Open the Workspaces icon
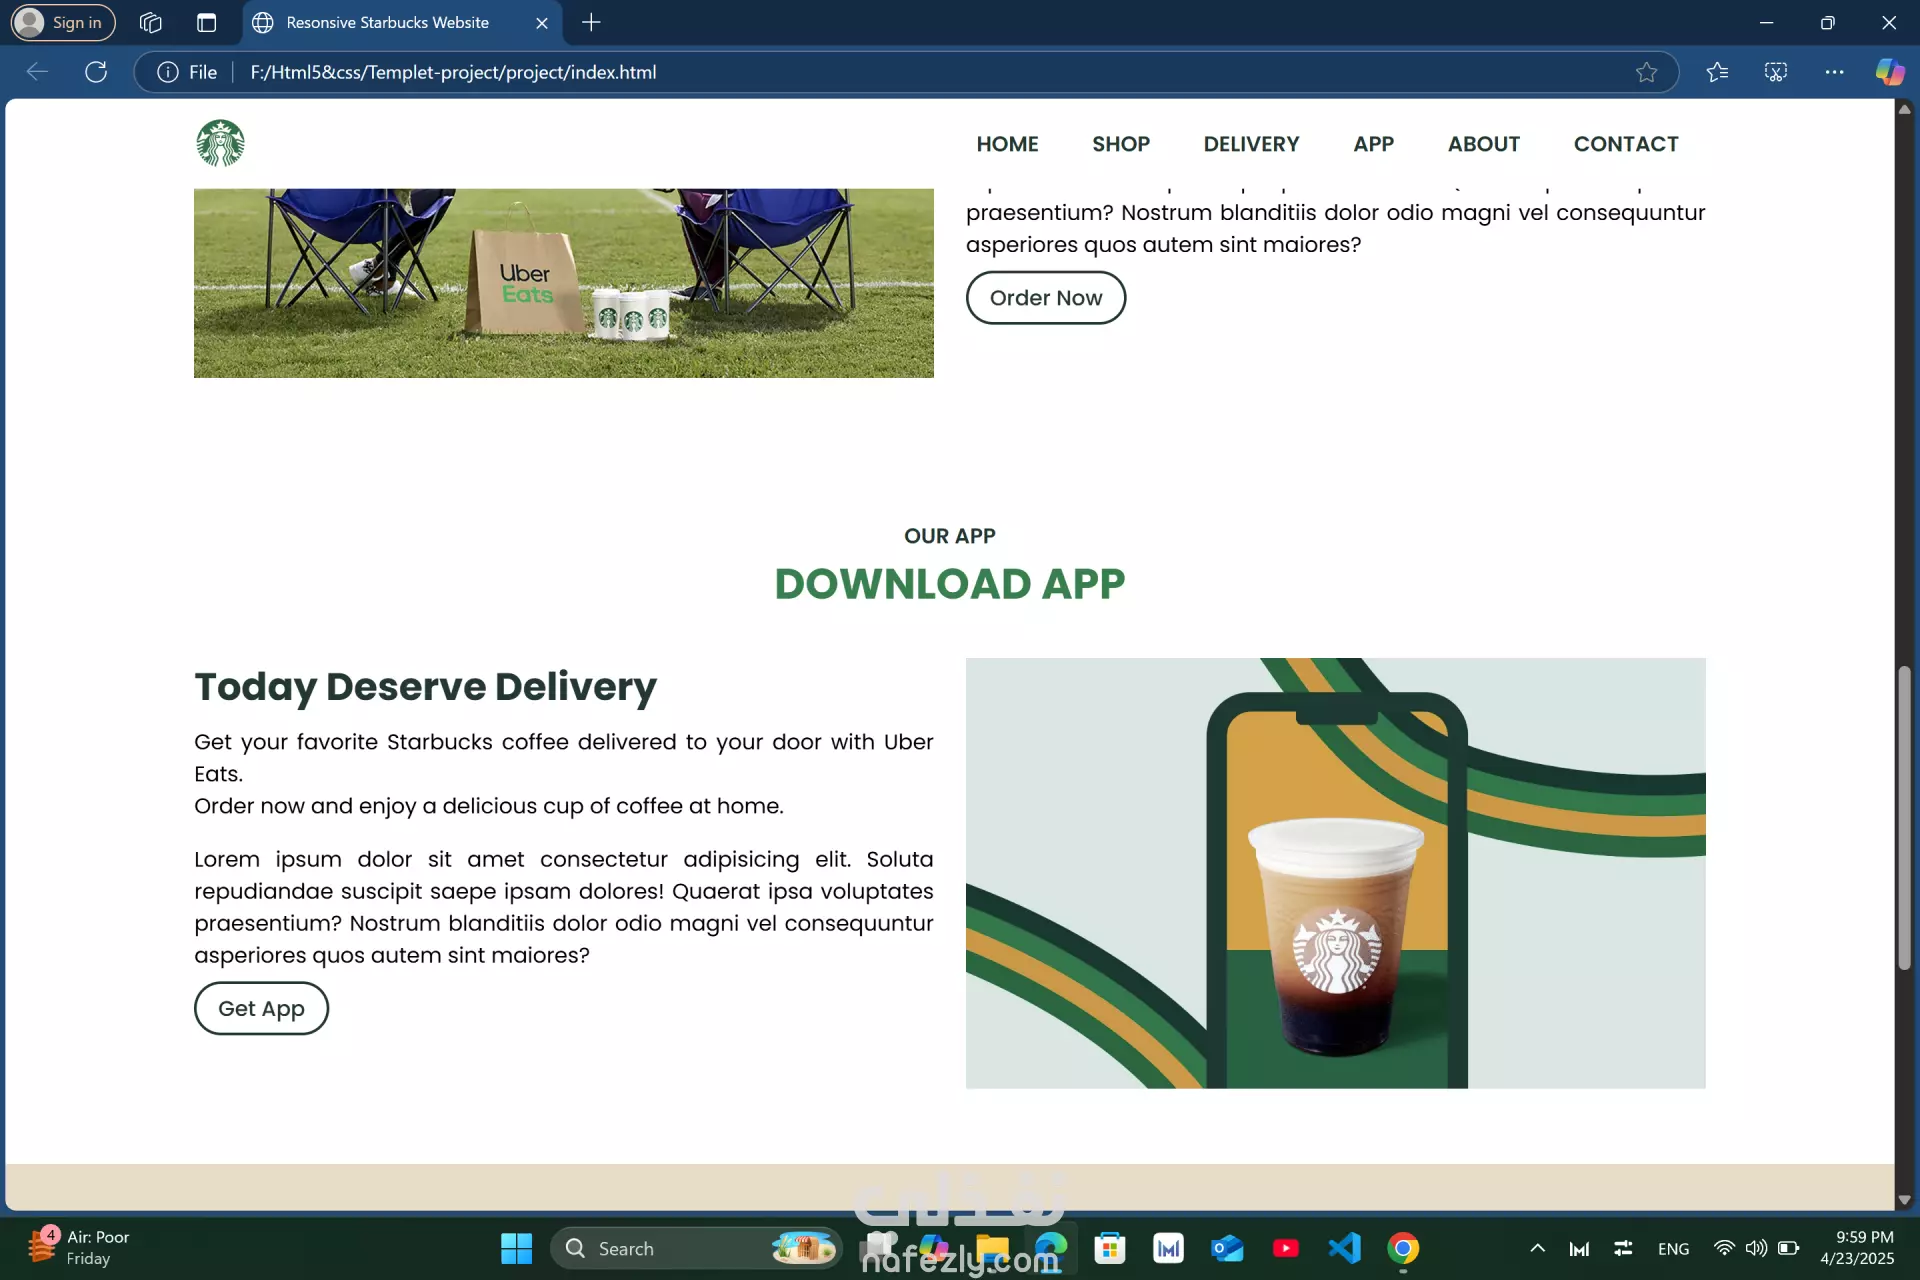Image resolution: width=1920 pixels, height=1280 pixels. point(151,22)
